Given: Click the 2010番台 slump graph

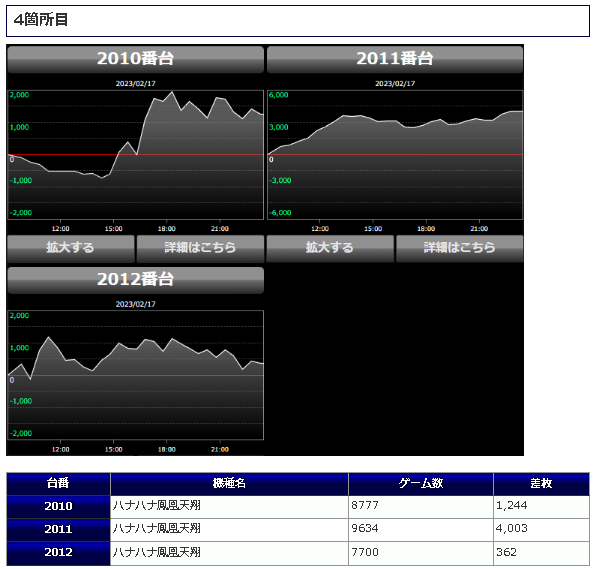Looking at the screenshot, I should click(135, 155).
